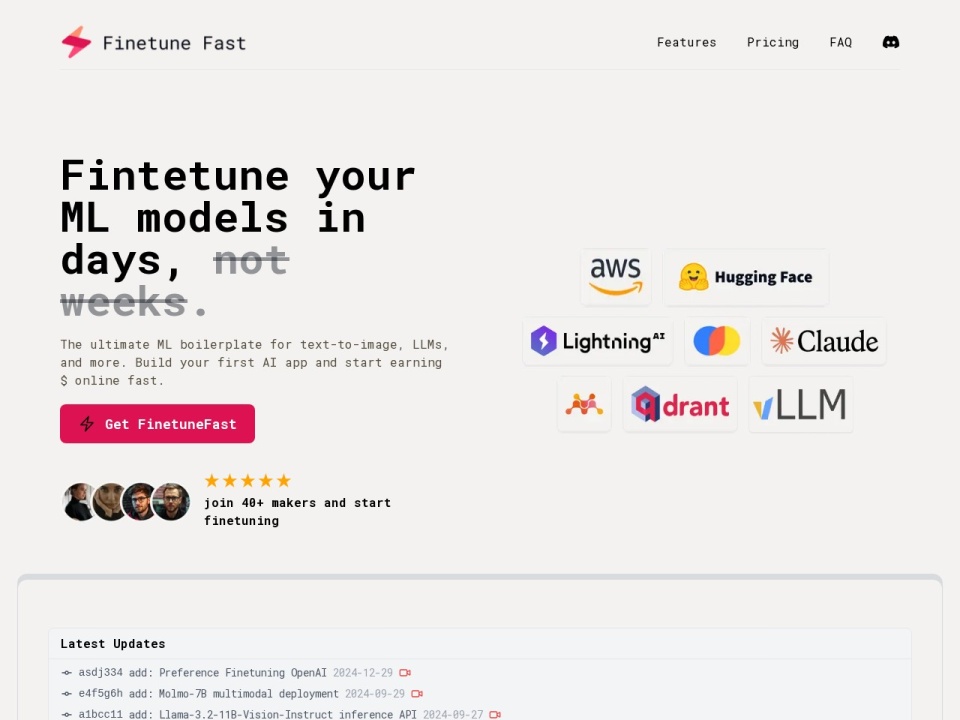Click the orange zigzag M logo card

pyautogui.click(x=584, y=405)
